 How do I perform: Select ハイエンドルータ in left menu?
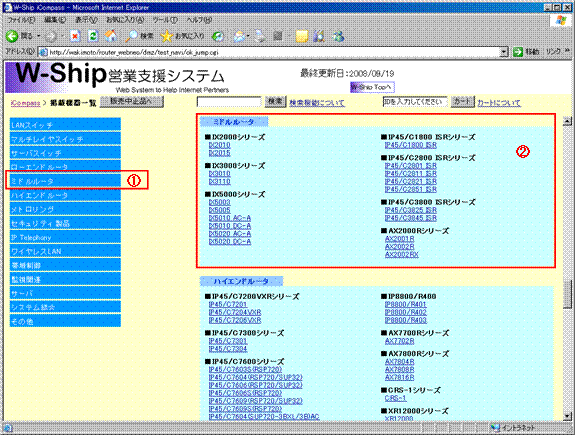pos(65,195)
